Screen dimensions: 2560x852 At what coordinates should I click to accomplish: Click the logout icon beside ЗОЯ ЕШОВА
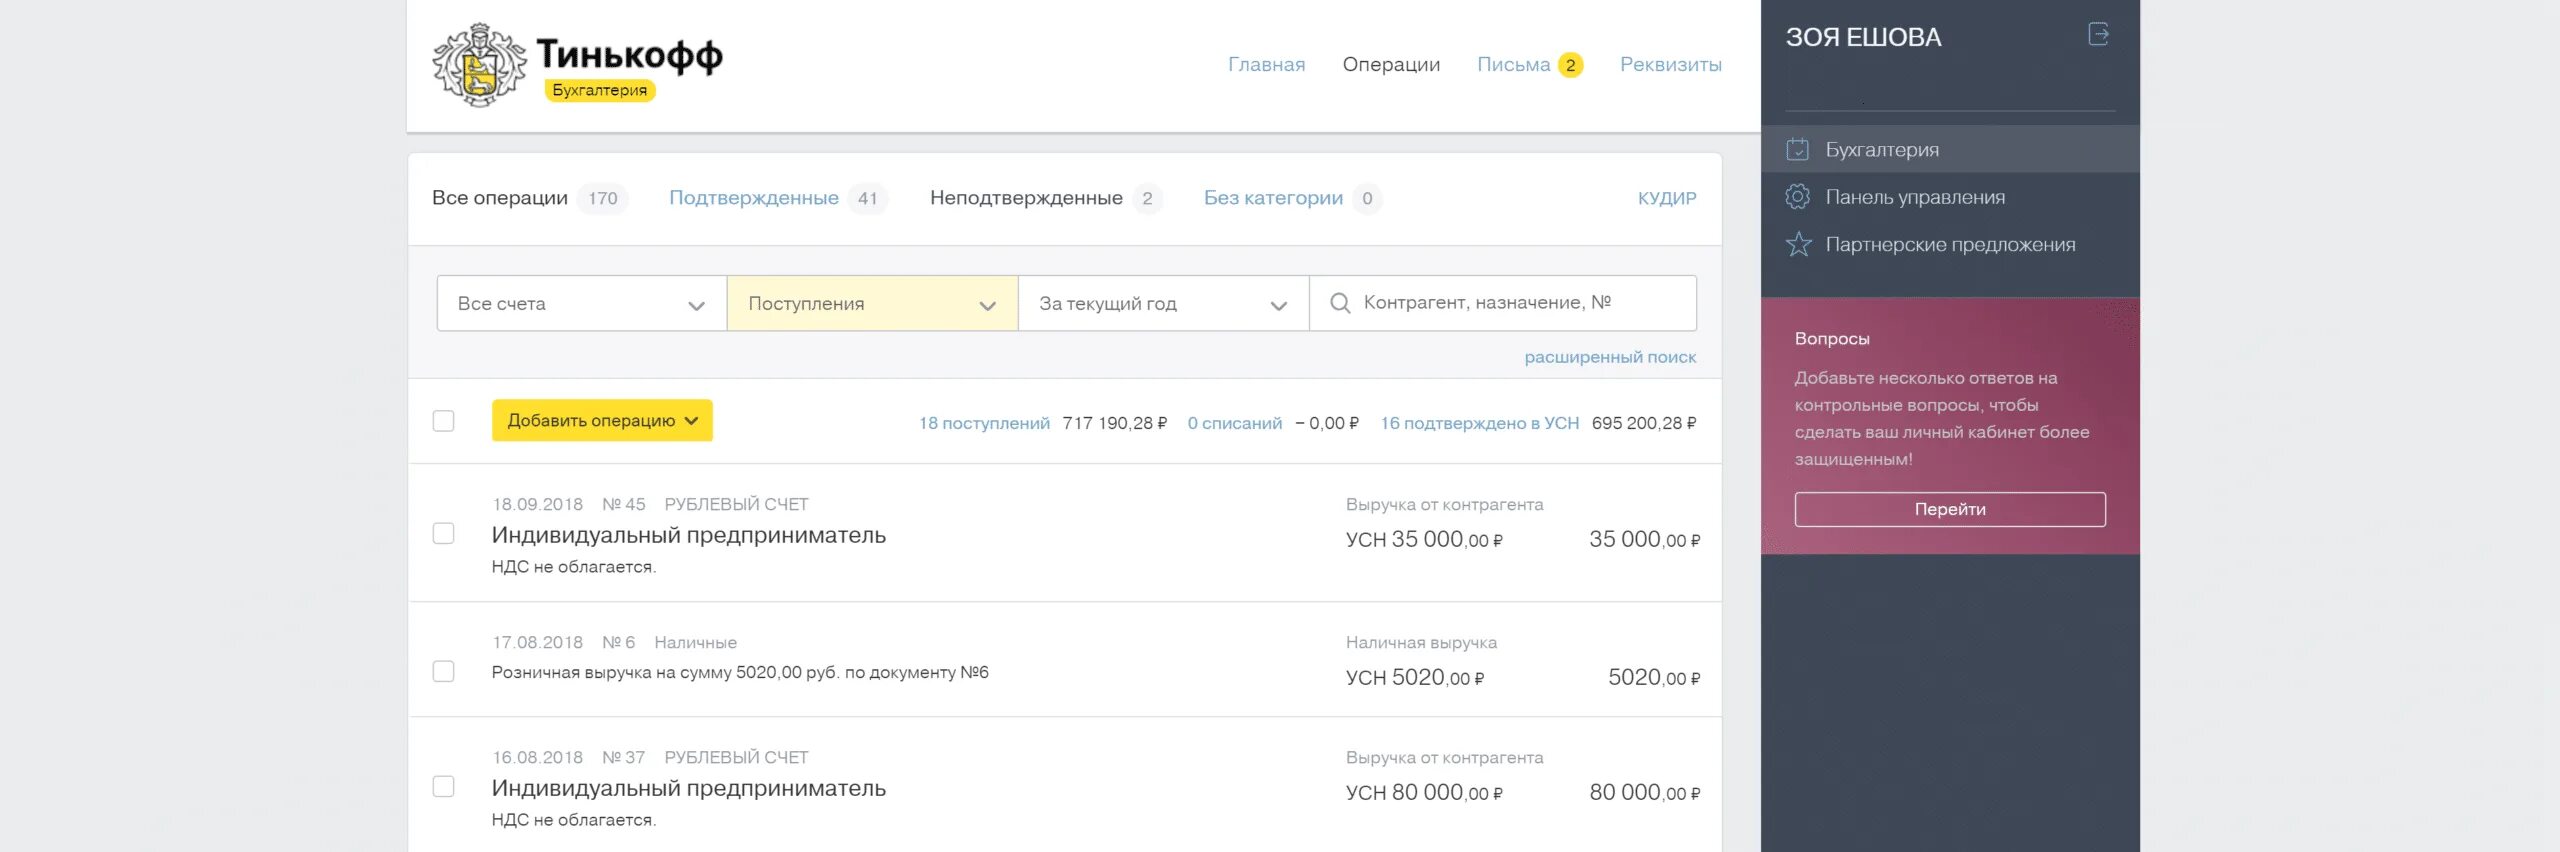(2098, 35)
